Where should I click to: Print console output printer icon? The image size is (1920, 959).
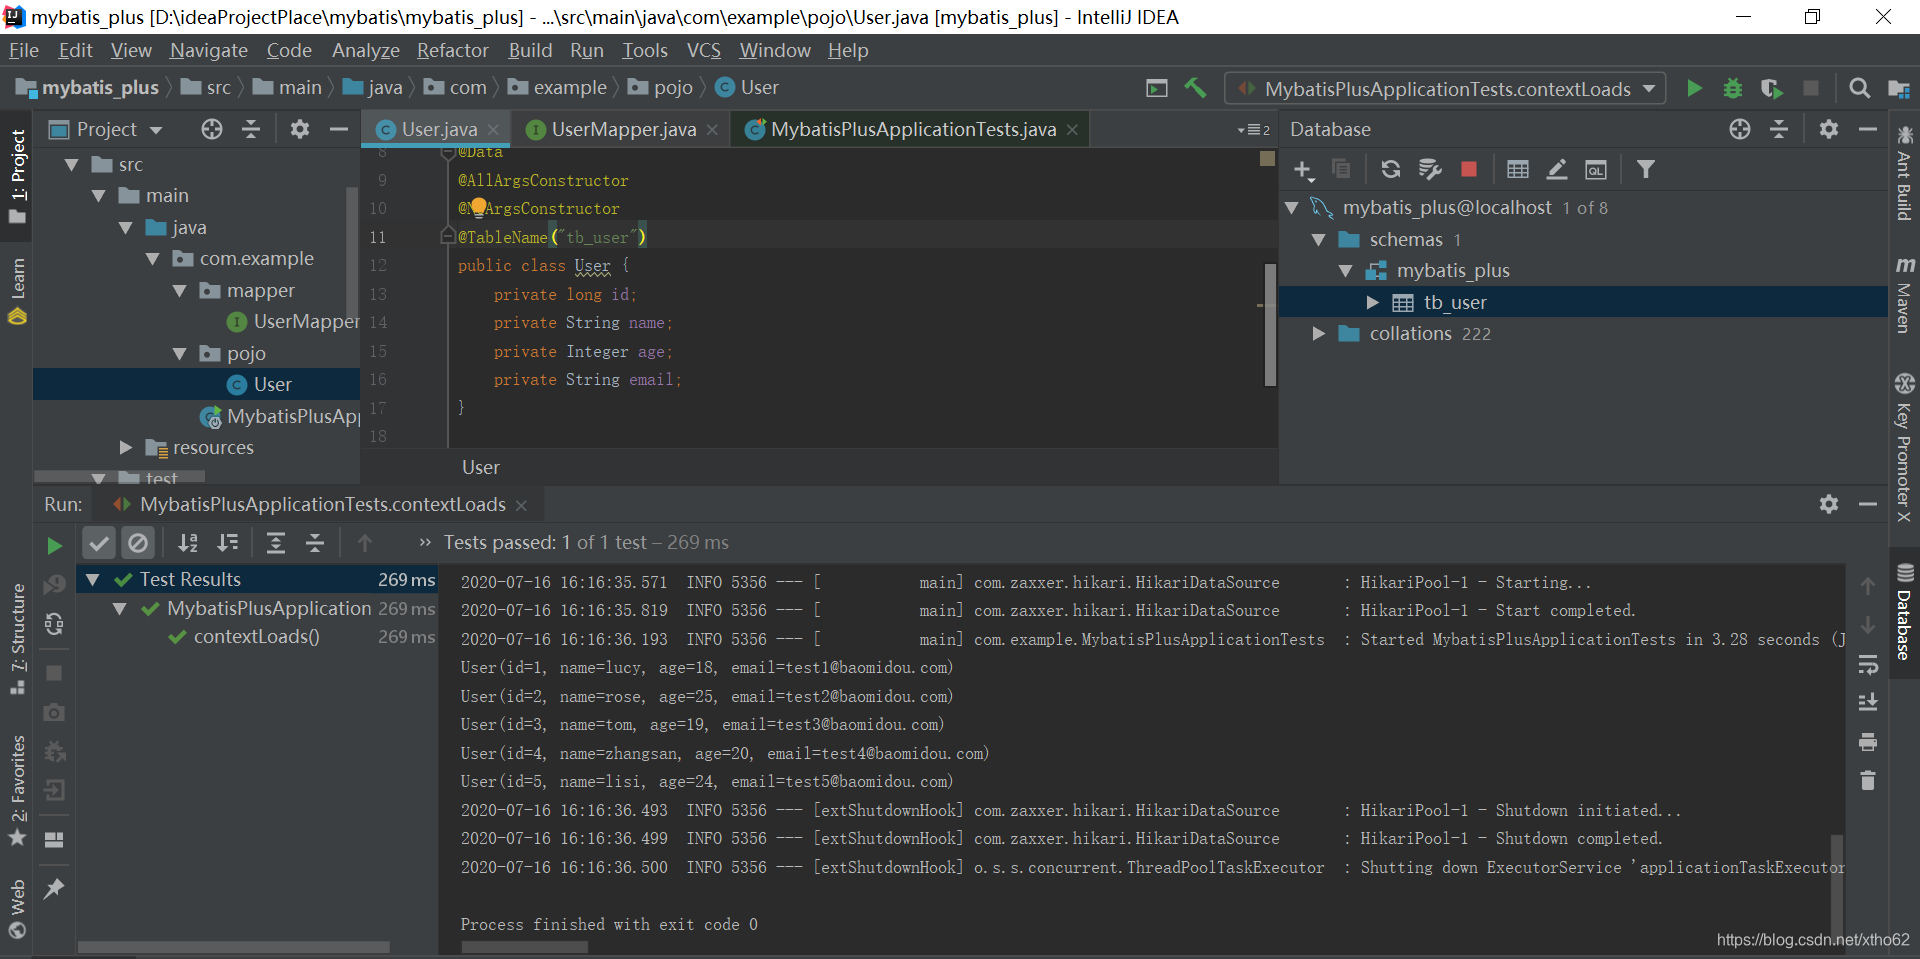[1867, 742]
